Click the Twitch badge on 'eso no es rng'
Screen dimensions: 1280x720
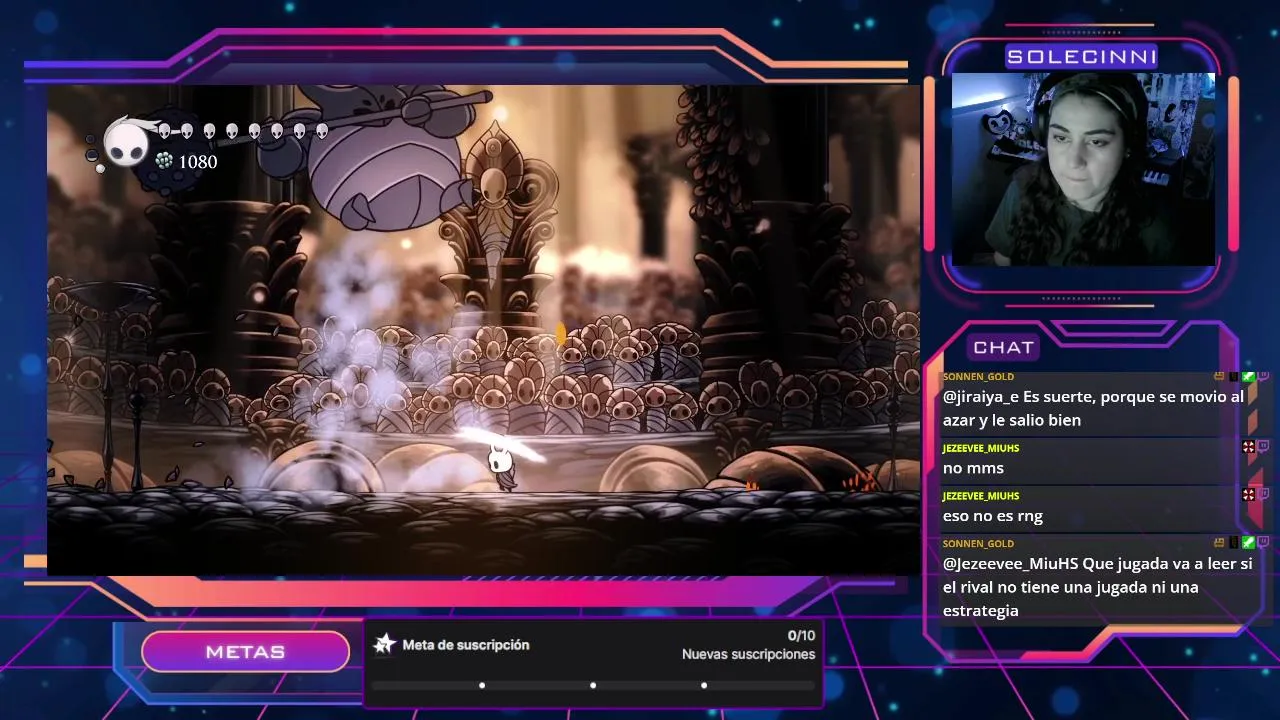pos(1263,495)
